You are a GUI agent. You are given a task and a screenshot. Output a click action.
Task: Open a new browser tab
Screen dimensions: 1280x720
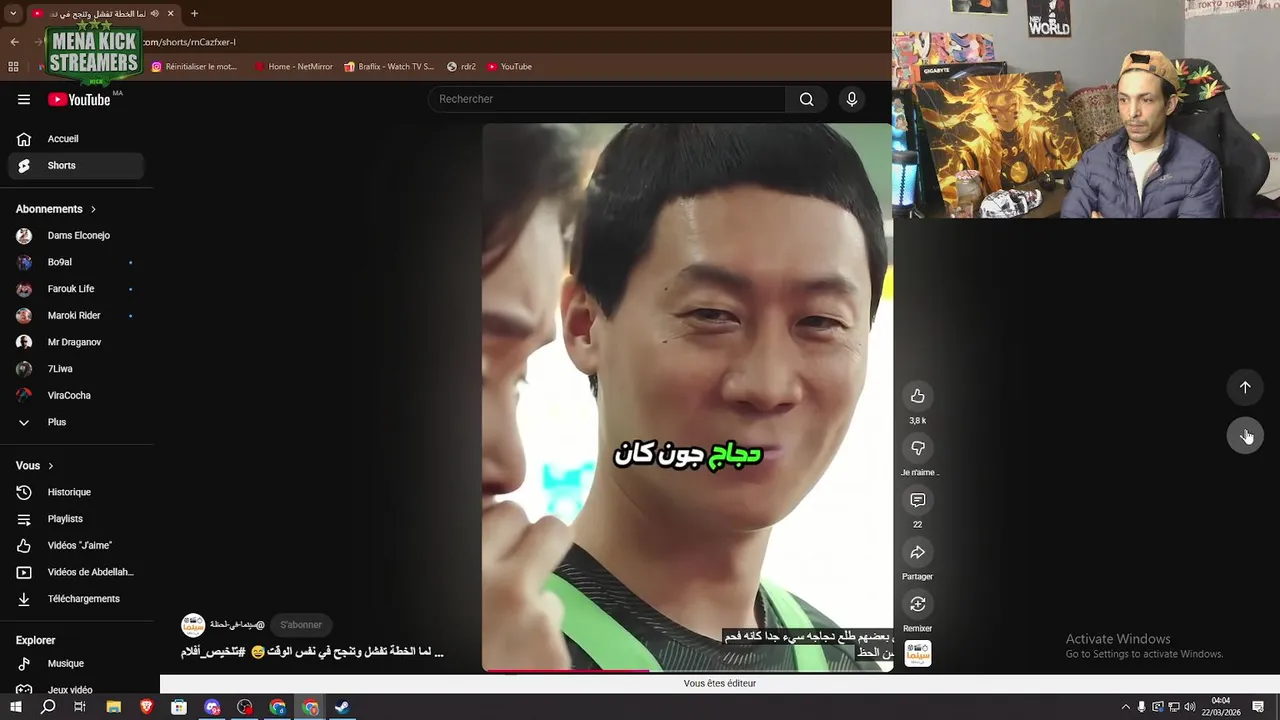click(x=194, y=13)
